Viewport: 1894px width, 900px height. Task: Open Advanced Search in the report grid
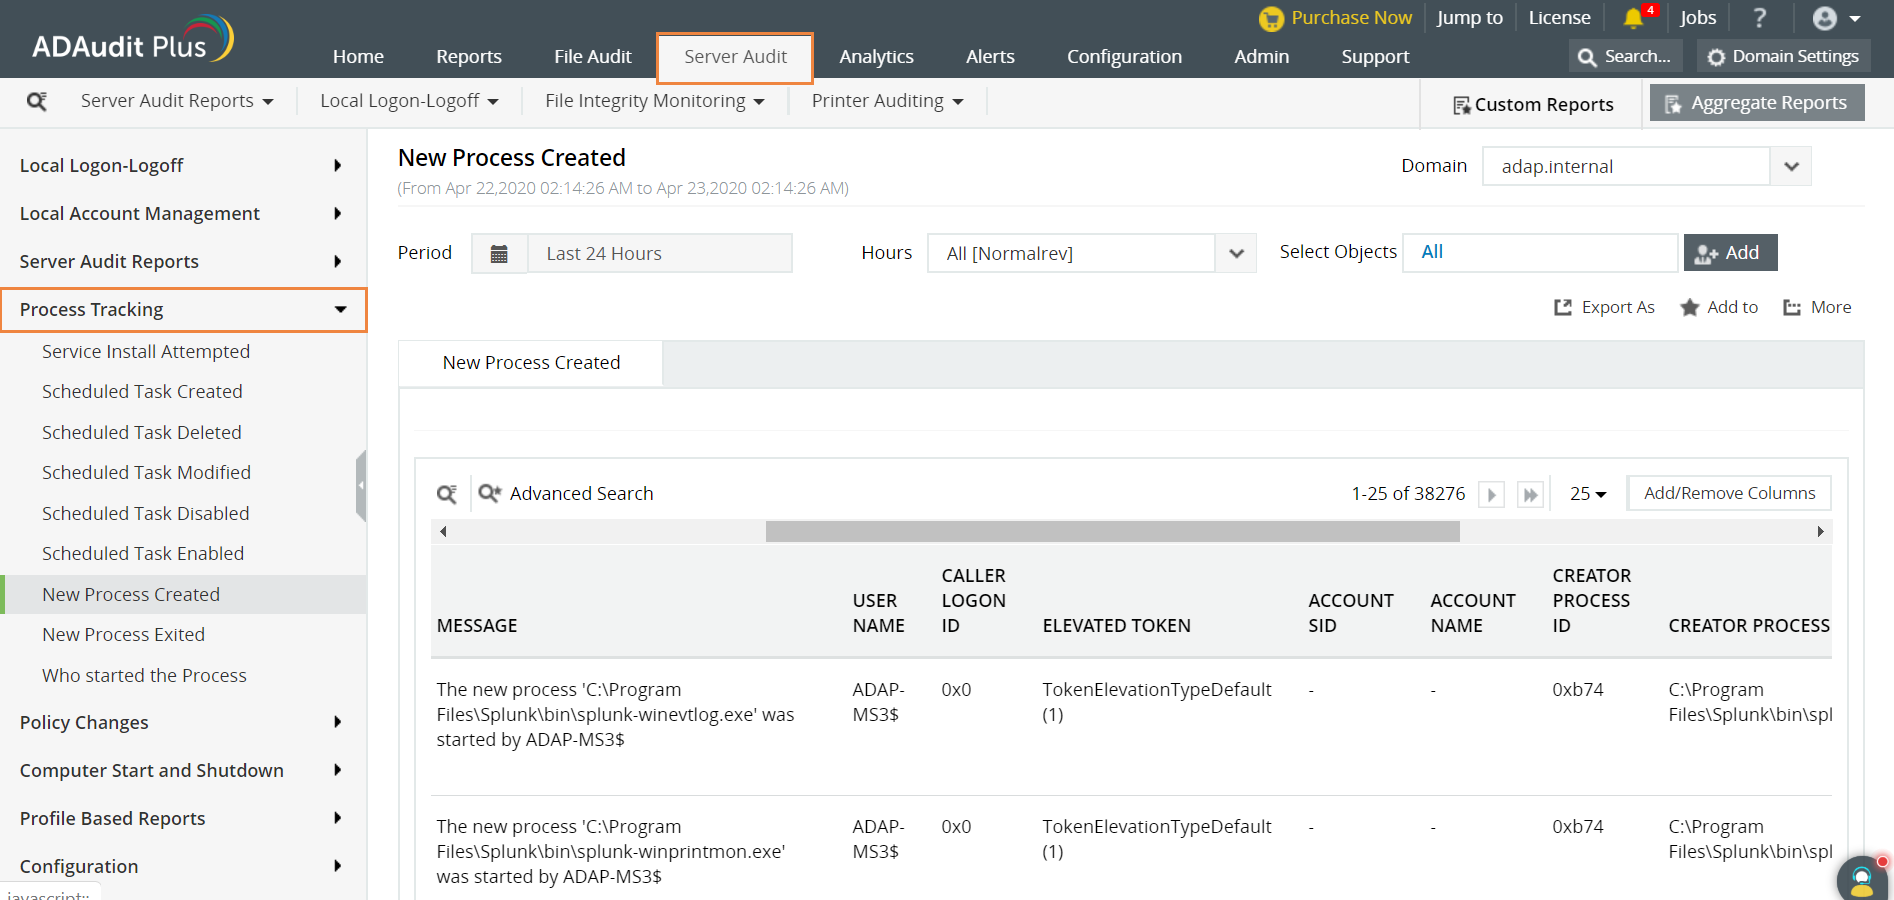coord(581,493)
